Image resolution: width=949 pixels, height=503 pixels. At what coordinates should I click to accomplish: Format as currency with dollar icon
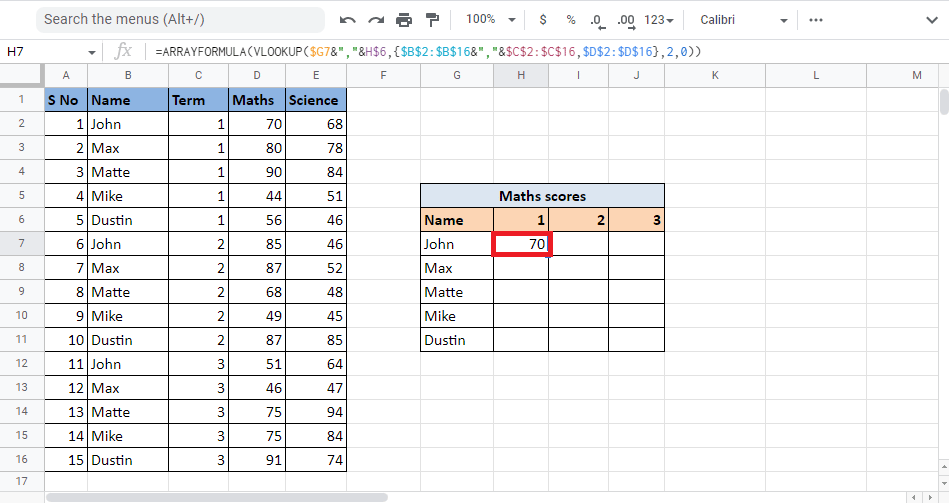[x=543, y=20]
